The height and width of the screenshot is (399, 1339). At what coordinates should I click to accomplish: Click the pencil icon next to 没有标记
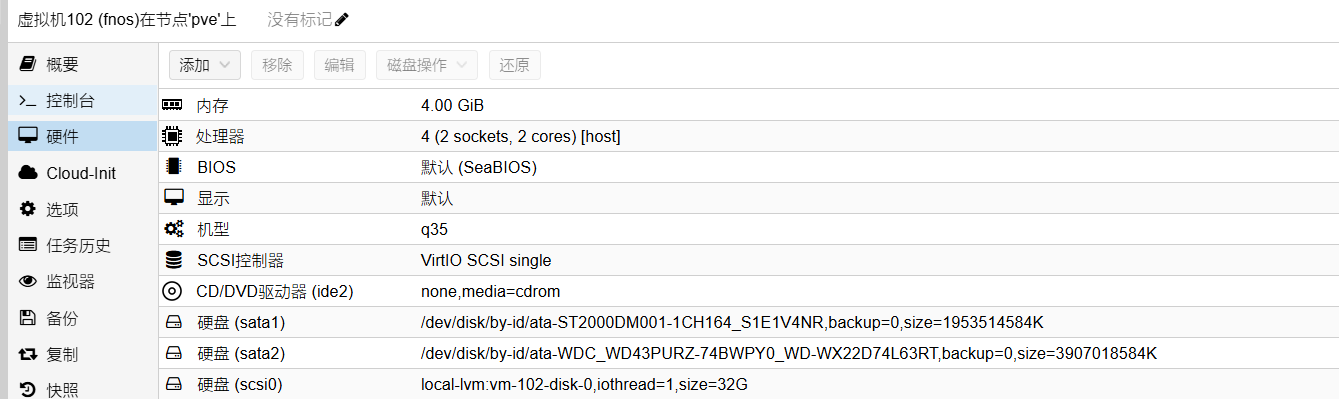(342, 20)
